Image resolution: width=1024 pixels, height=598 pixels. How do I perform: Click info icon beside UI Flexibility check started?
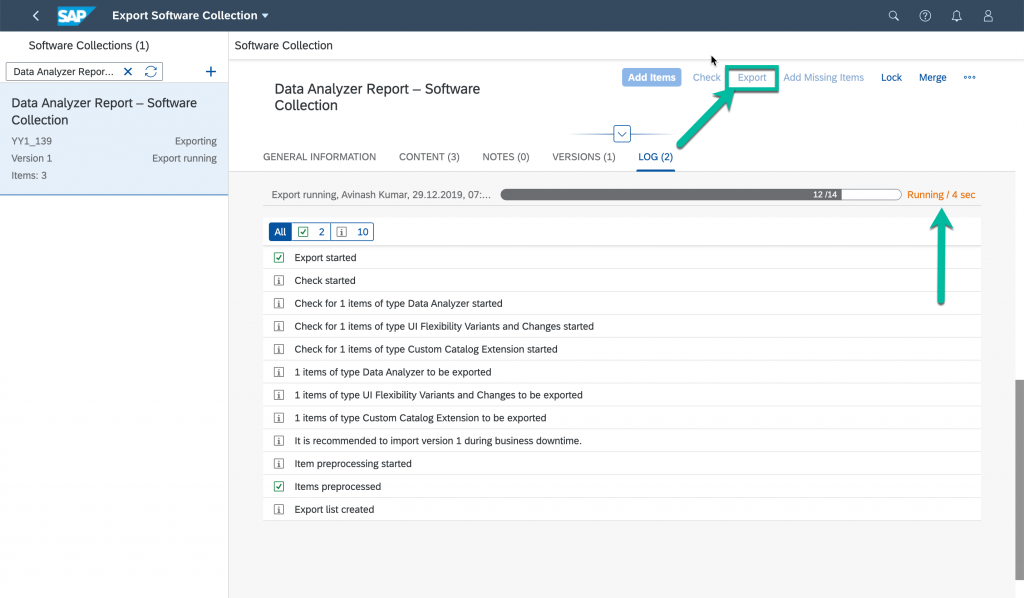point(279,326)
